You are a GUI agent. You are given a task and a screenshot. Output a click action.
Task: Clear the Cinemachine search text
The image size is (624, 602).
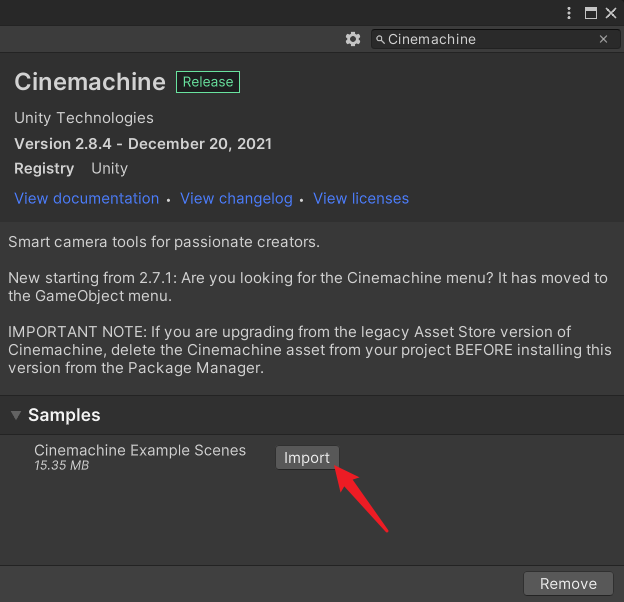603,39
